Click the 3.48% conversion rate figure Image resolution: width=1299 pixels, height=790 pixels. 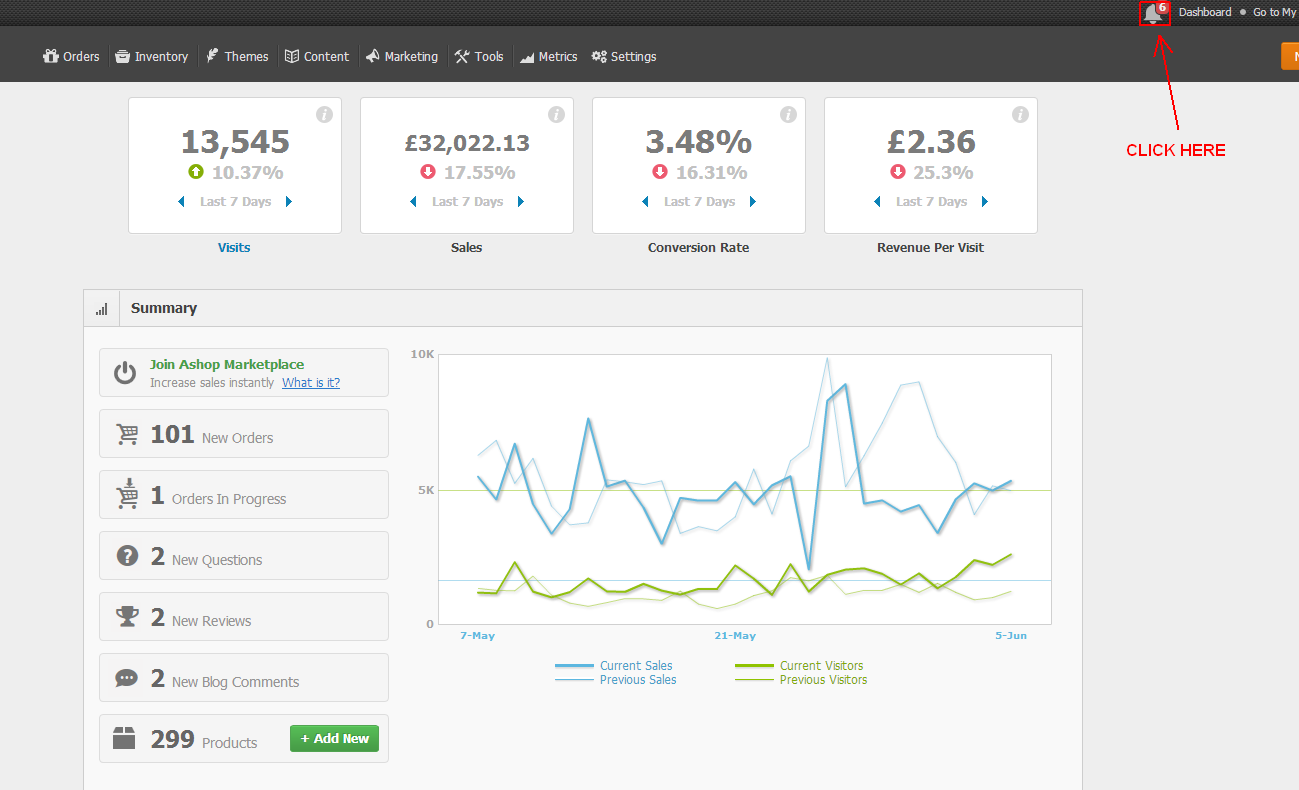tap(699, 141)
